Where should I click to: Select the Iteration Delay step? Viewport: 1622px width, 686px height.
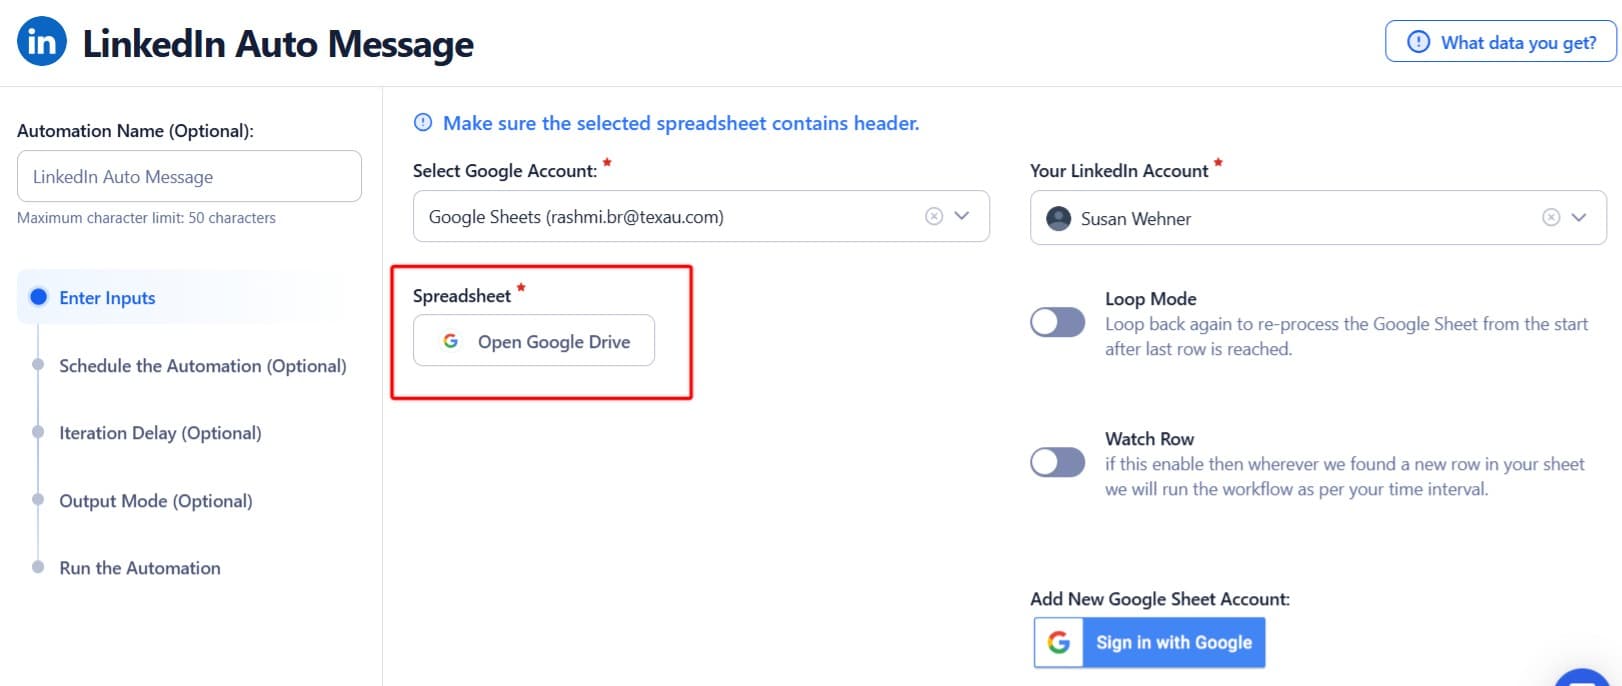tap(160, 433)
